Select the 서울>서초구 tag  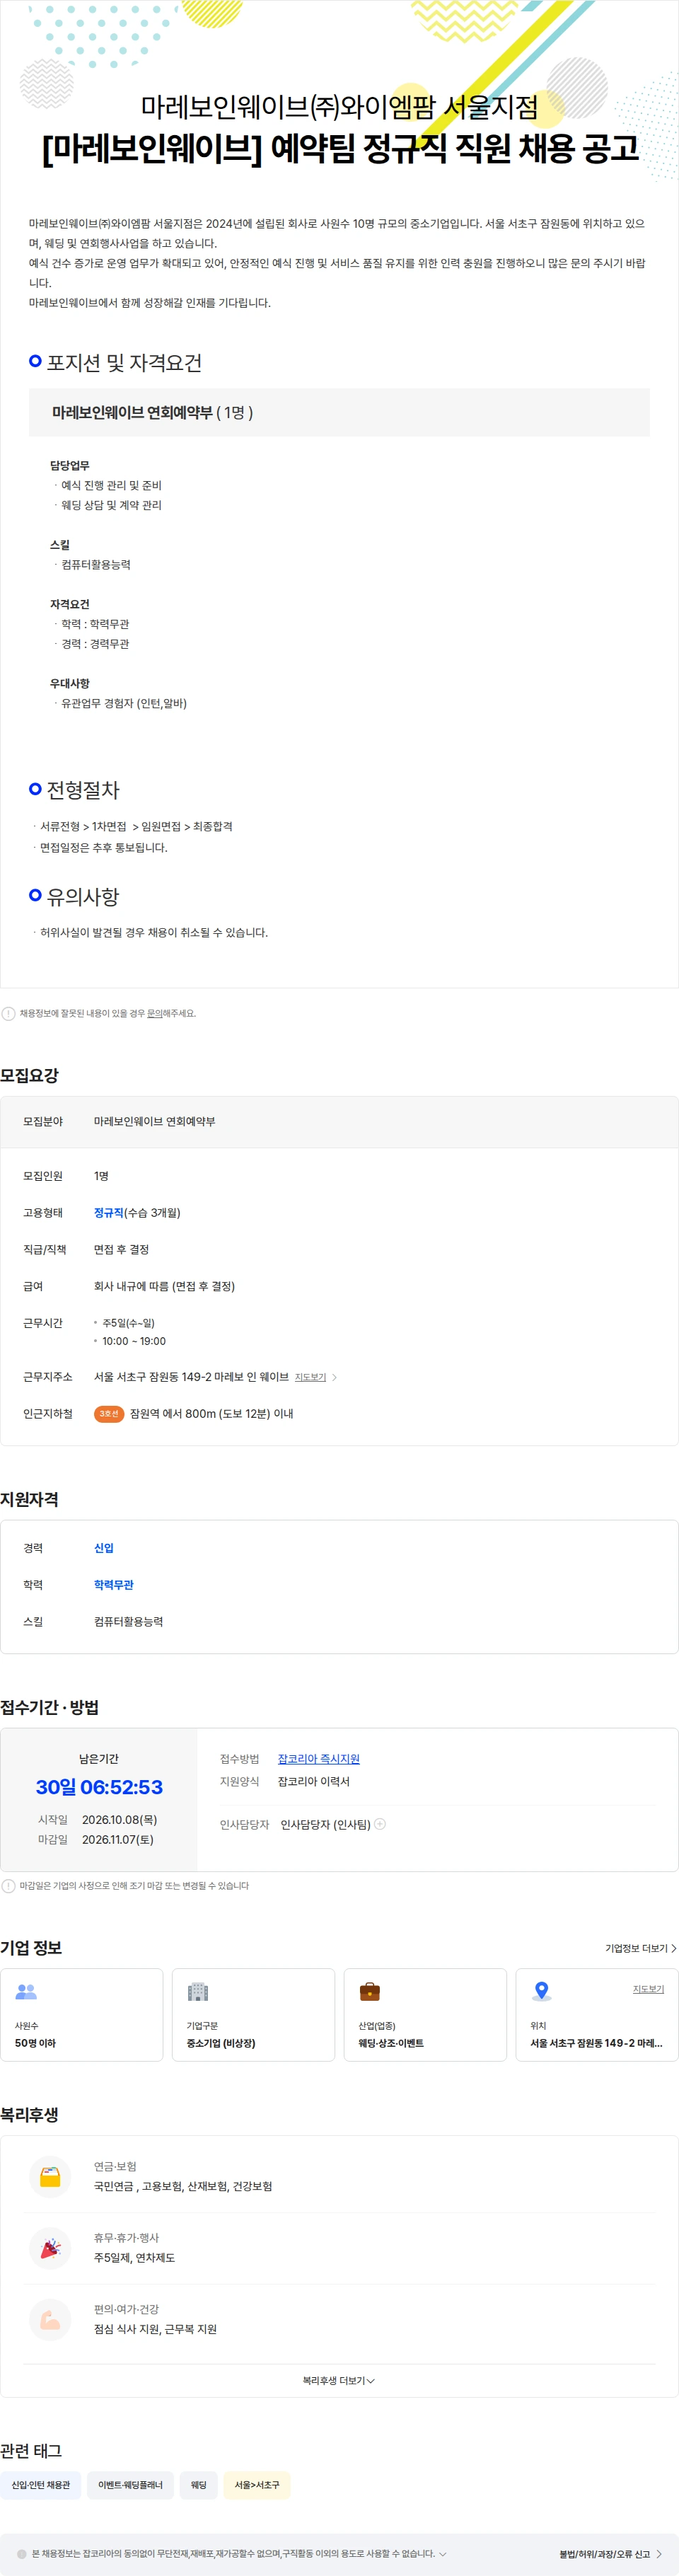[x=257, y=2484]
